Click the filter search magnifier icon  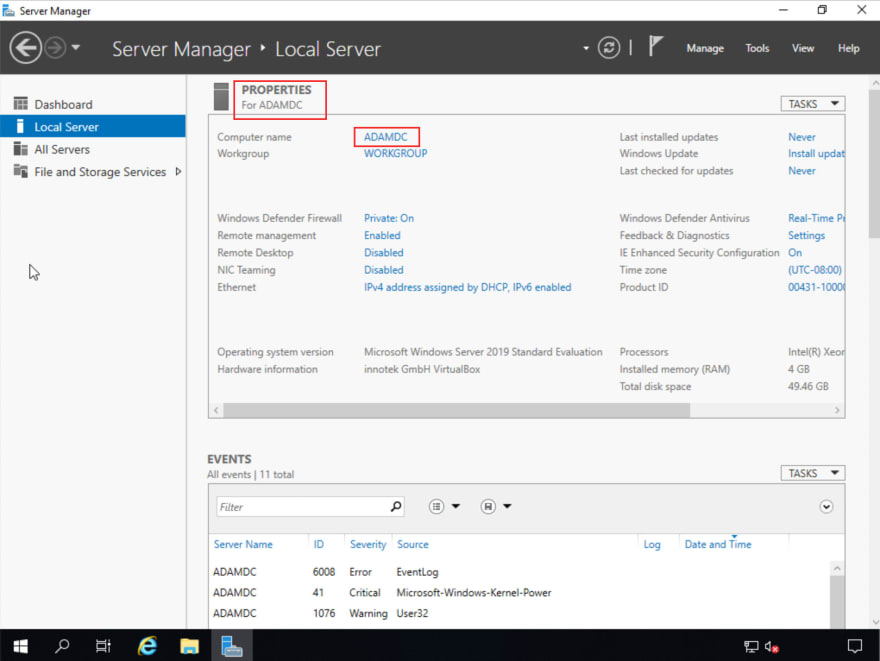(x=396, y=506)
